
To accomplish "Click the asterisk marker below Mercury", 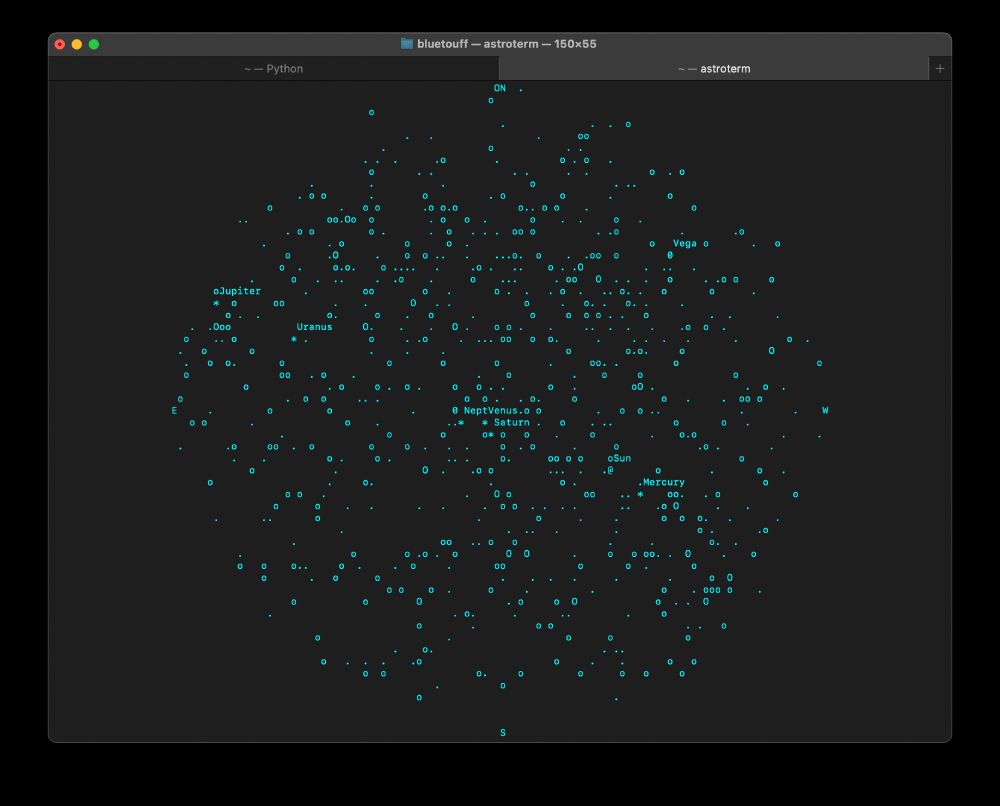I will click(640, 494).
